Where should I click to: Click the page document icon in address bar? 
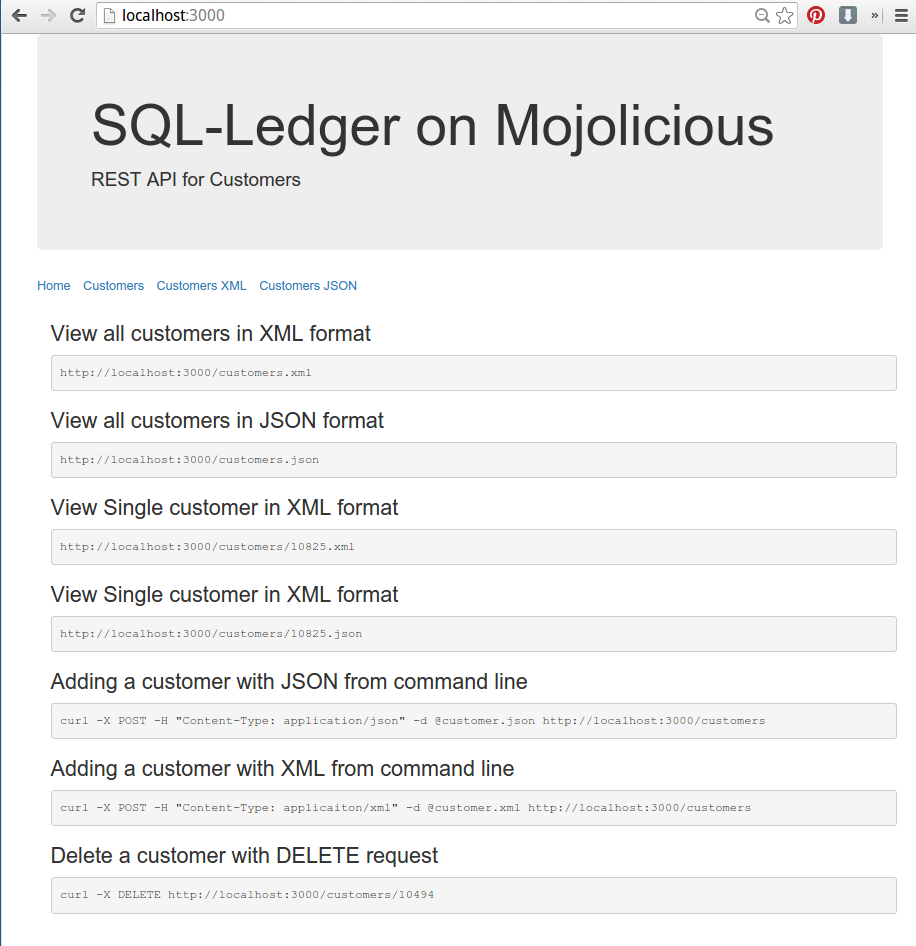click(x=109, y=16)
